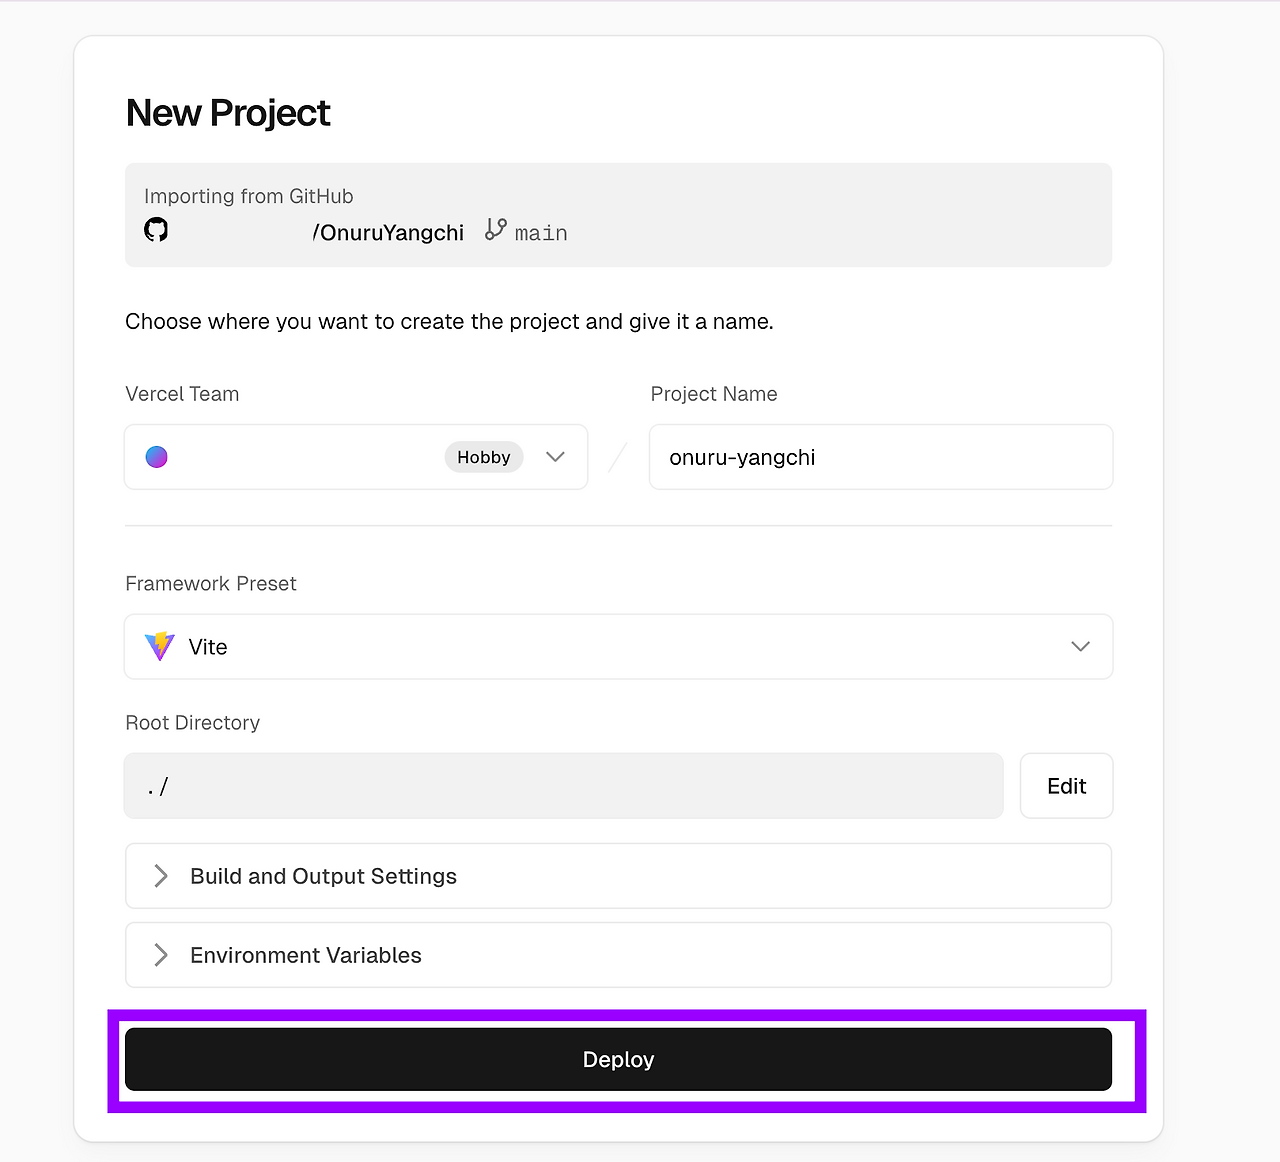The height and width of the screenshot is (1162, 1280).
Task: Click the git branch icon
Action: pyautogui.click(x=496, y=230)
